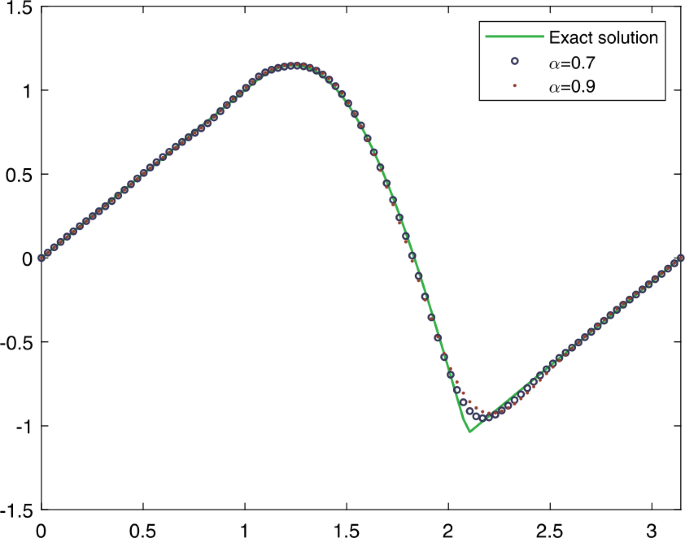Viewport: 685px width, 538px height.
Task: Click the red dot marker in legend
Action: (515, 86)
